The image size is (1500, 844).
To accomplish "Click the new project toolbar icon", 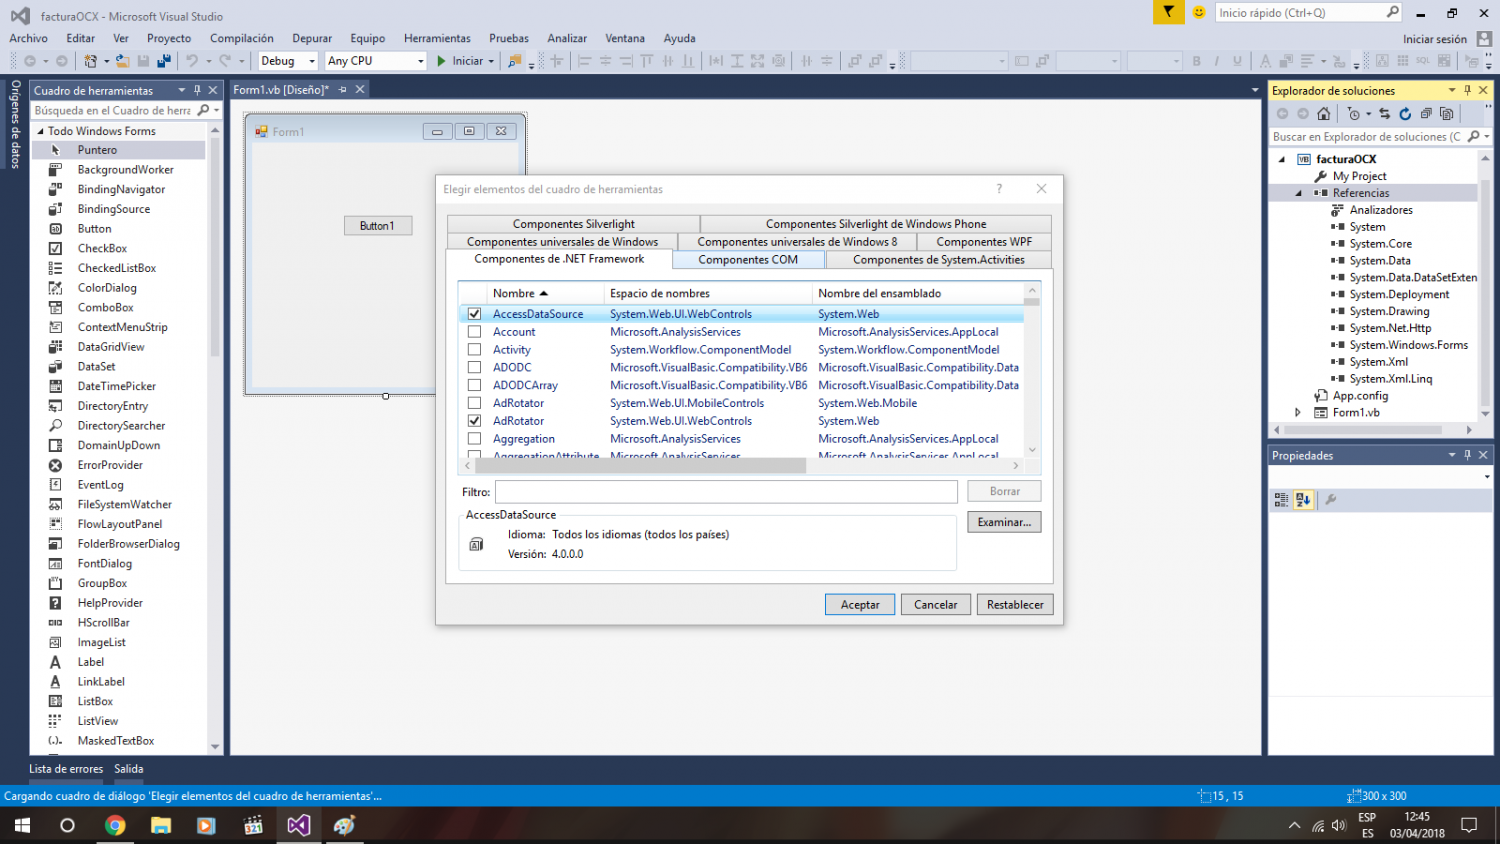I will click(x=90, y=61).
